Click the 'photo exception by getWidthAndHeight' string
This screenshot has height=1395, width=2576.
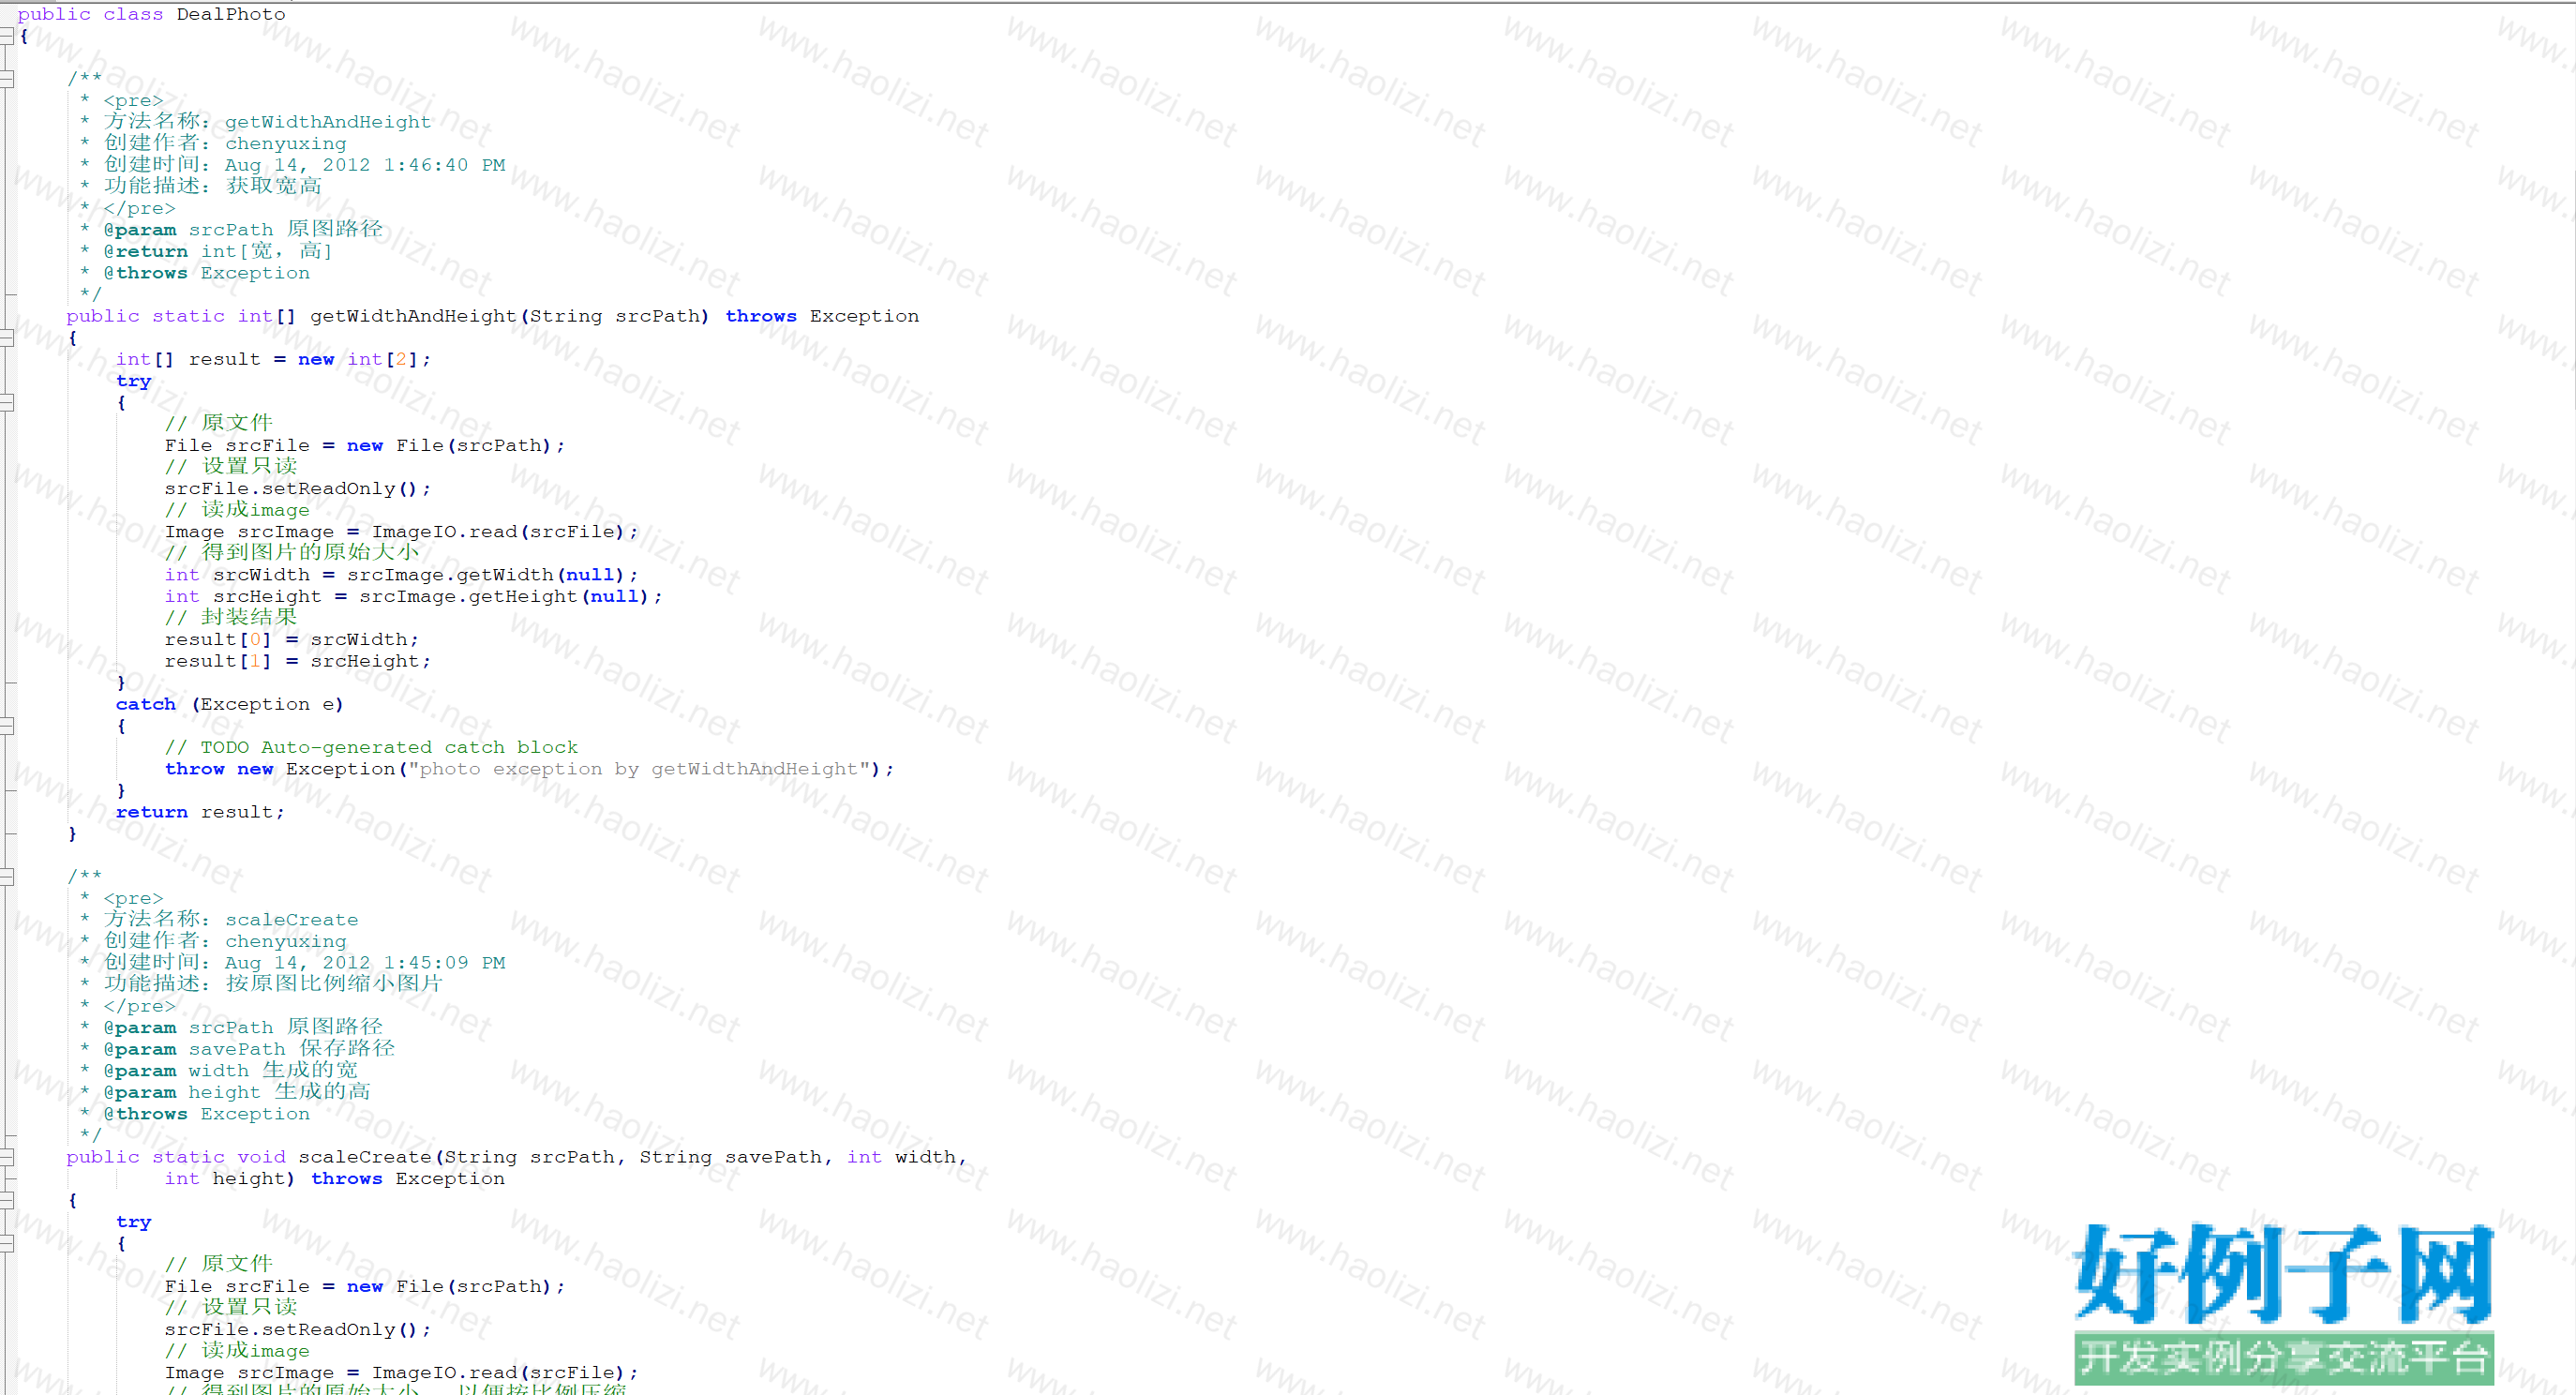(638, 769)
